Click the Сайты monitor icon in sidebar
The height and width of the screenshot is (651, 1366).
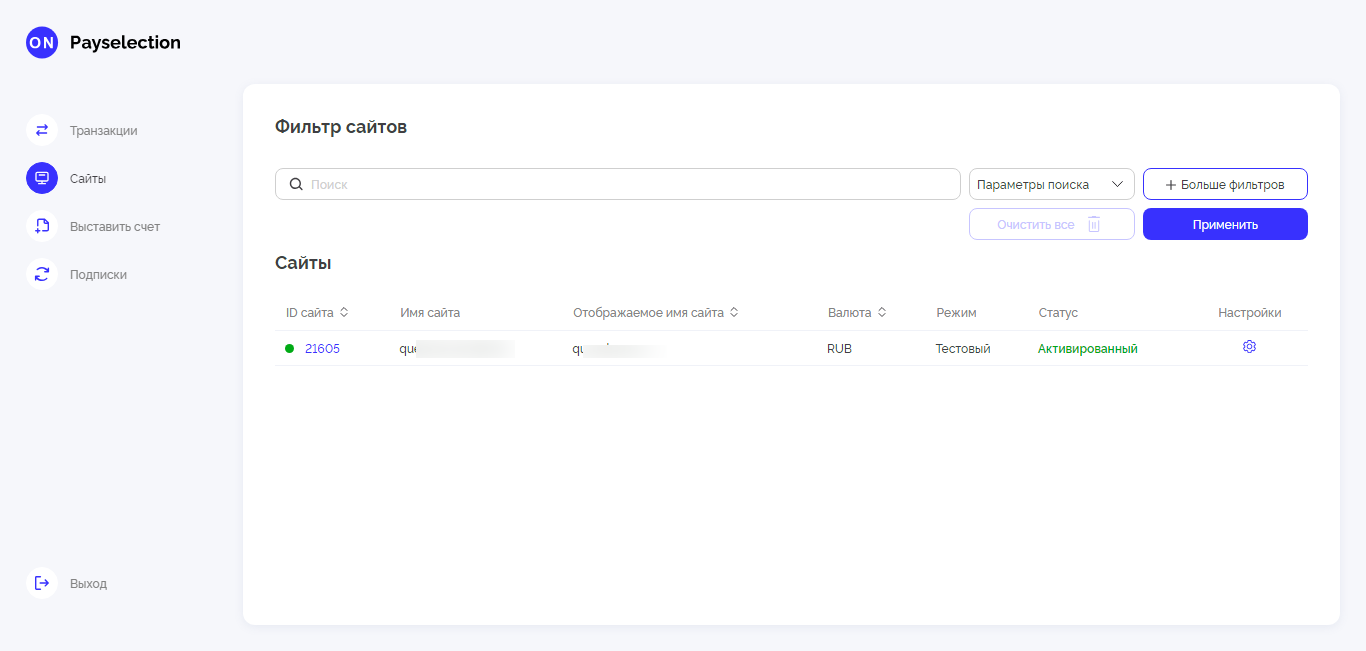click(42, 178)
